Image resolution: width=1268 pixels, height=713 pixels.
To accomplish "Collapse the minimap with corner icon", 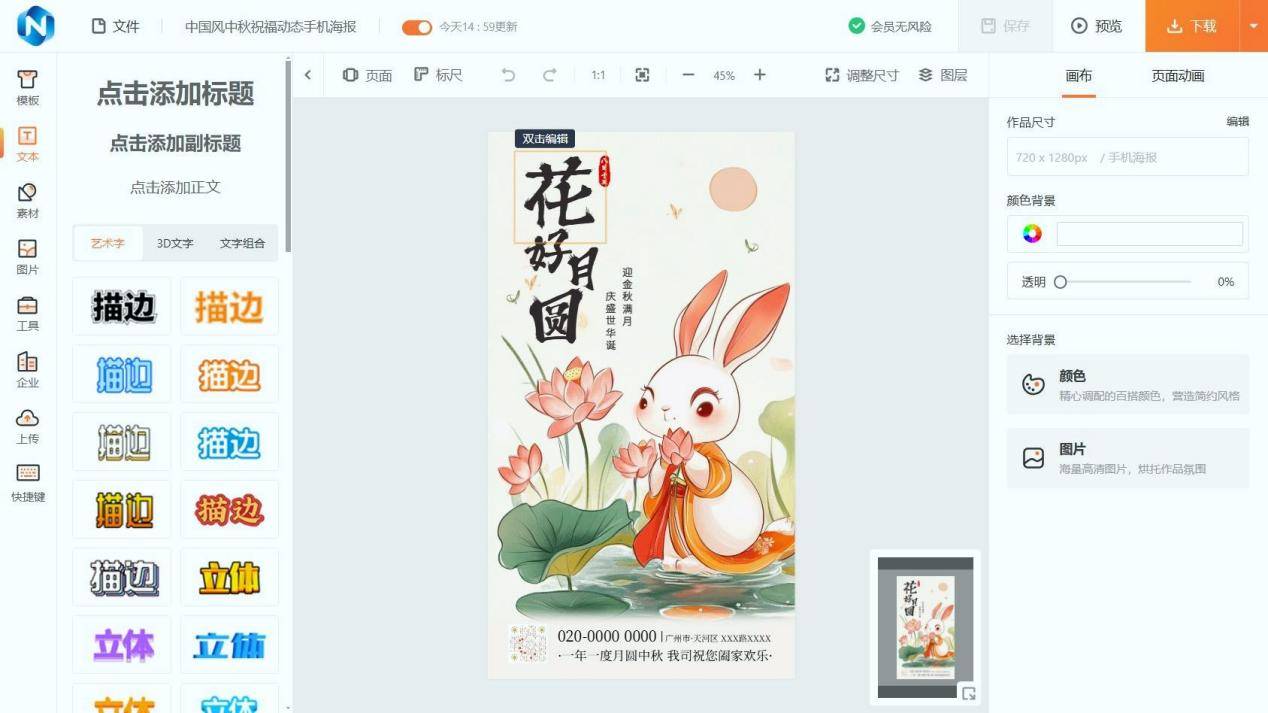I will pyautogui.click(x=968, y=693).
